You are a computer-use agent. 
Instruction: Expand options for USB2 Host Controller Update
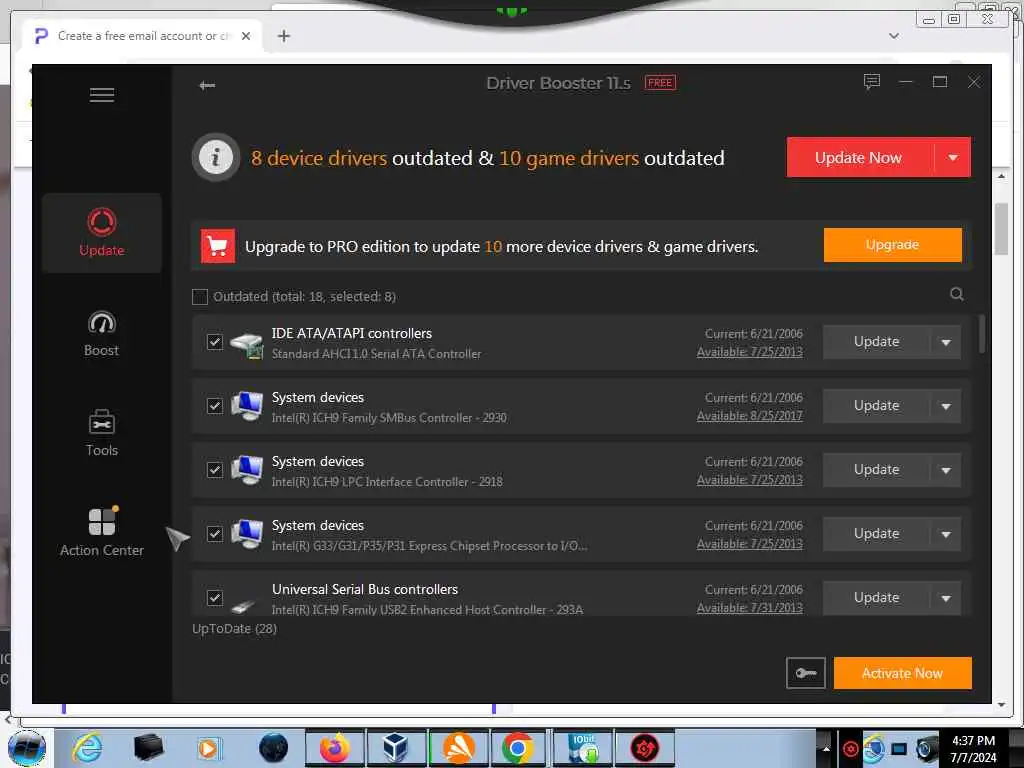click(x=946, y=598)
